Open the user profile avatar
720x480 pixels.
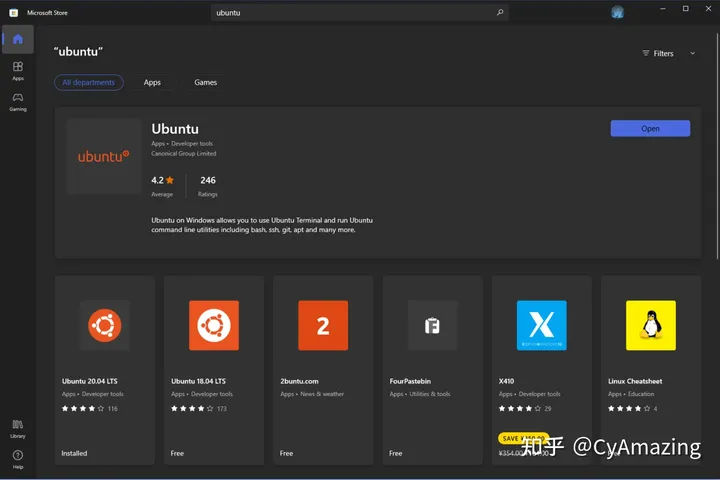click(x=618, y=12)
